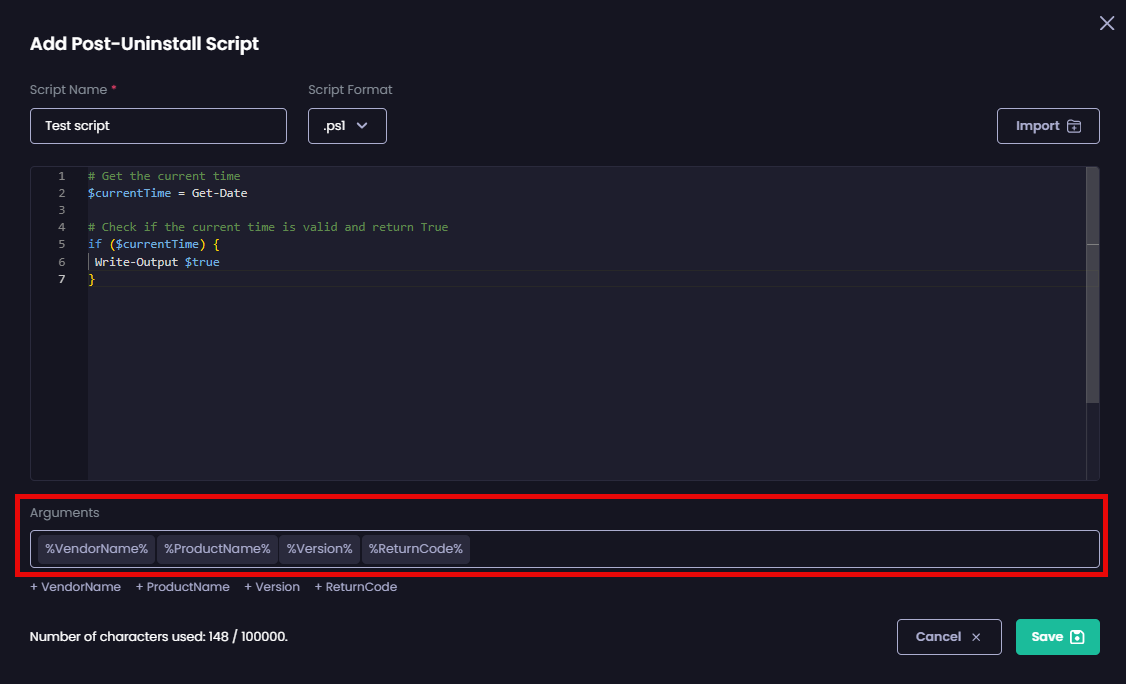Add Version argument via + Version
Image resolution: width=1126 pixels, height=684 pixels.
coord(272,587)
